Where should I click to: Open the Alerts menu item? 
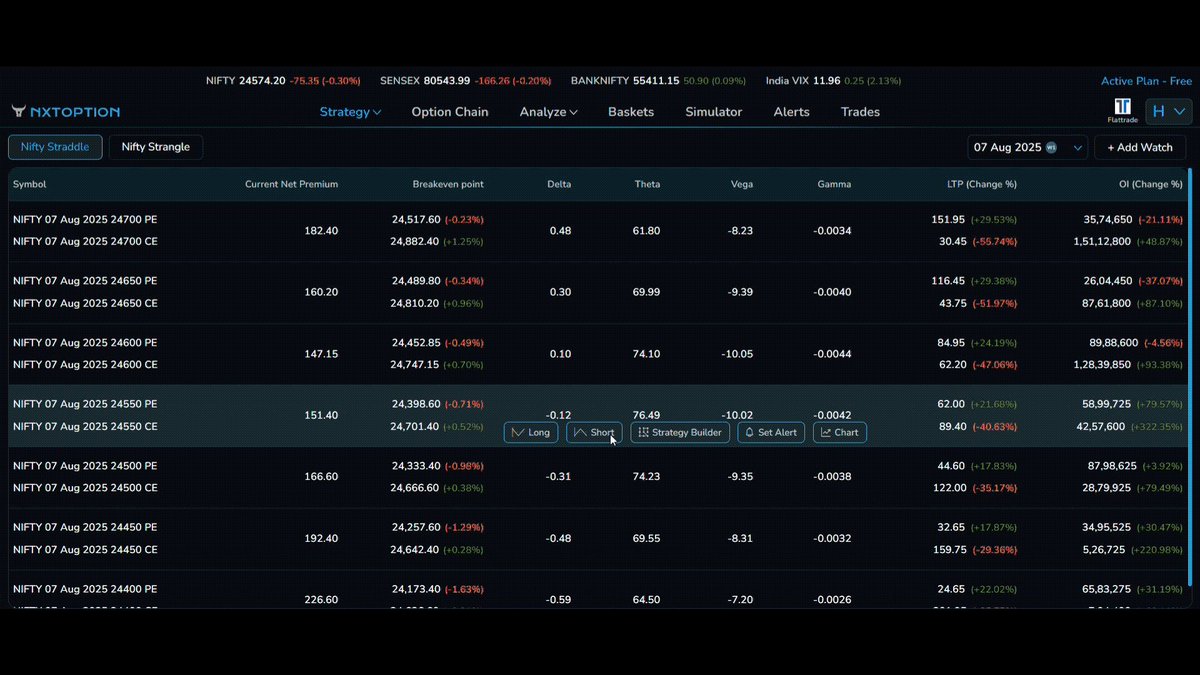pyautogui.click(x=791, y=112)
